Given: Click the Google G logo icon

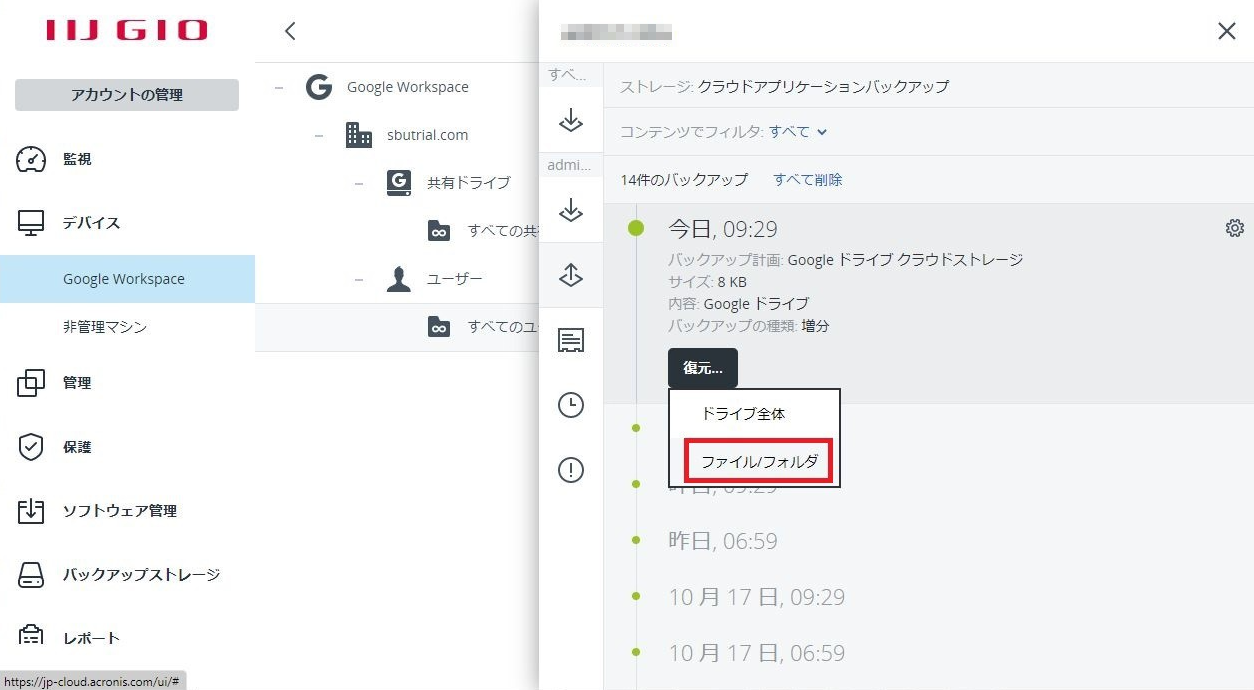Looking at the screenshot, I should tap(319, 87).
